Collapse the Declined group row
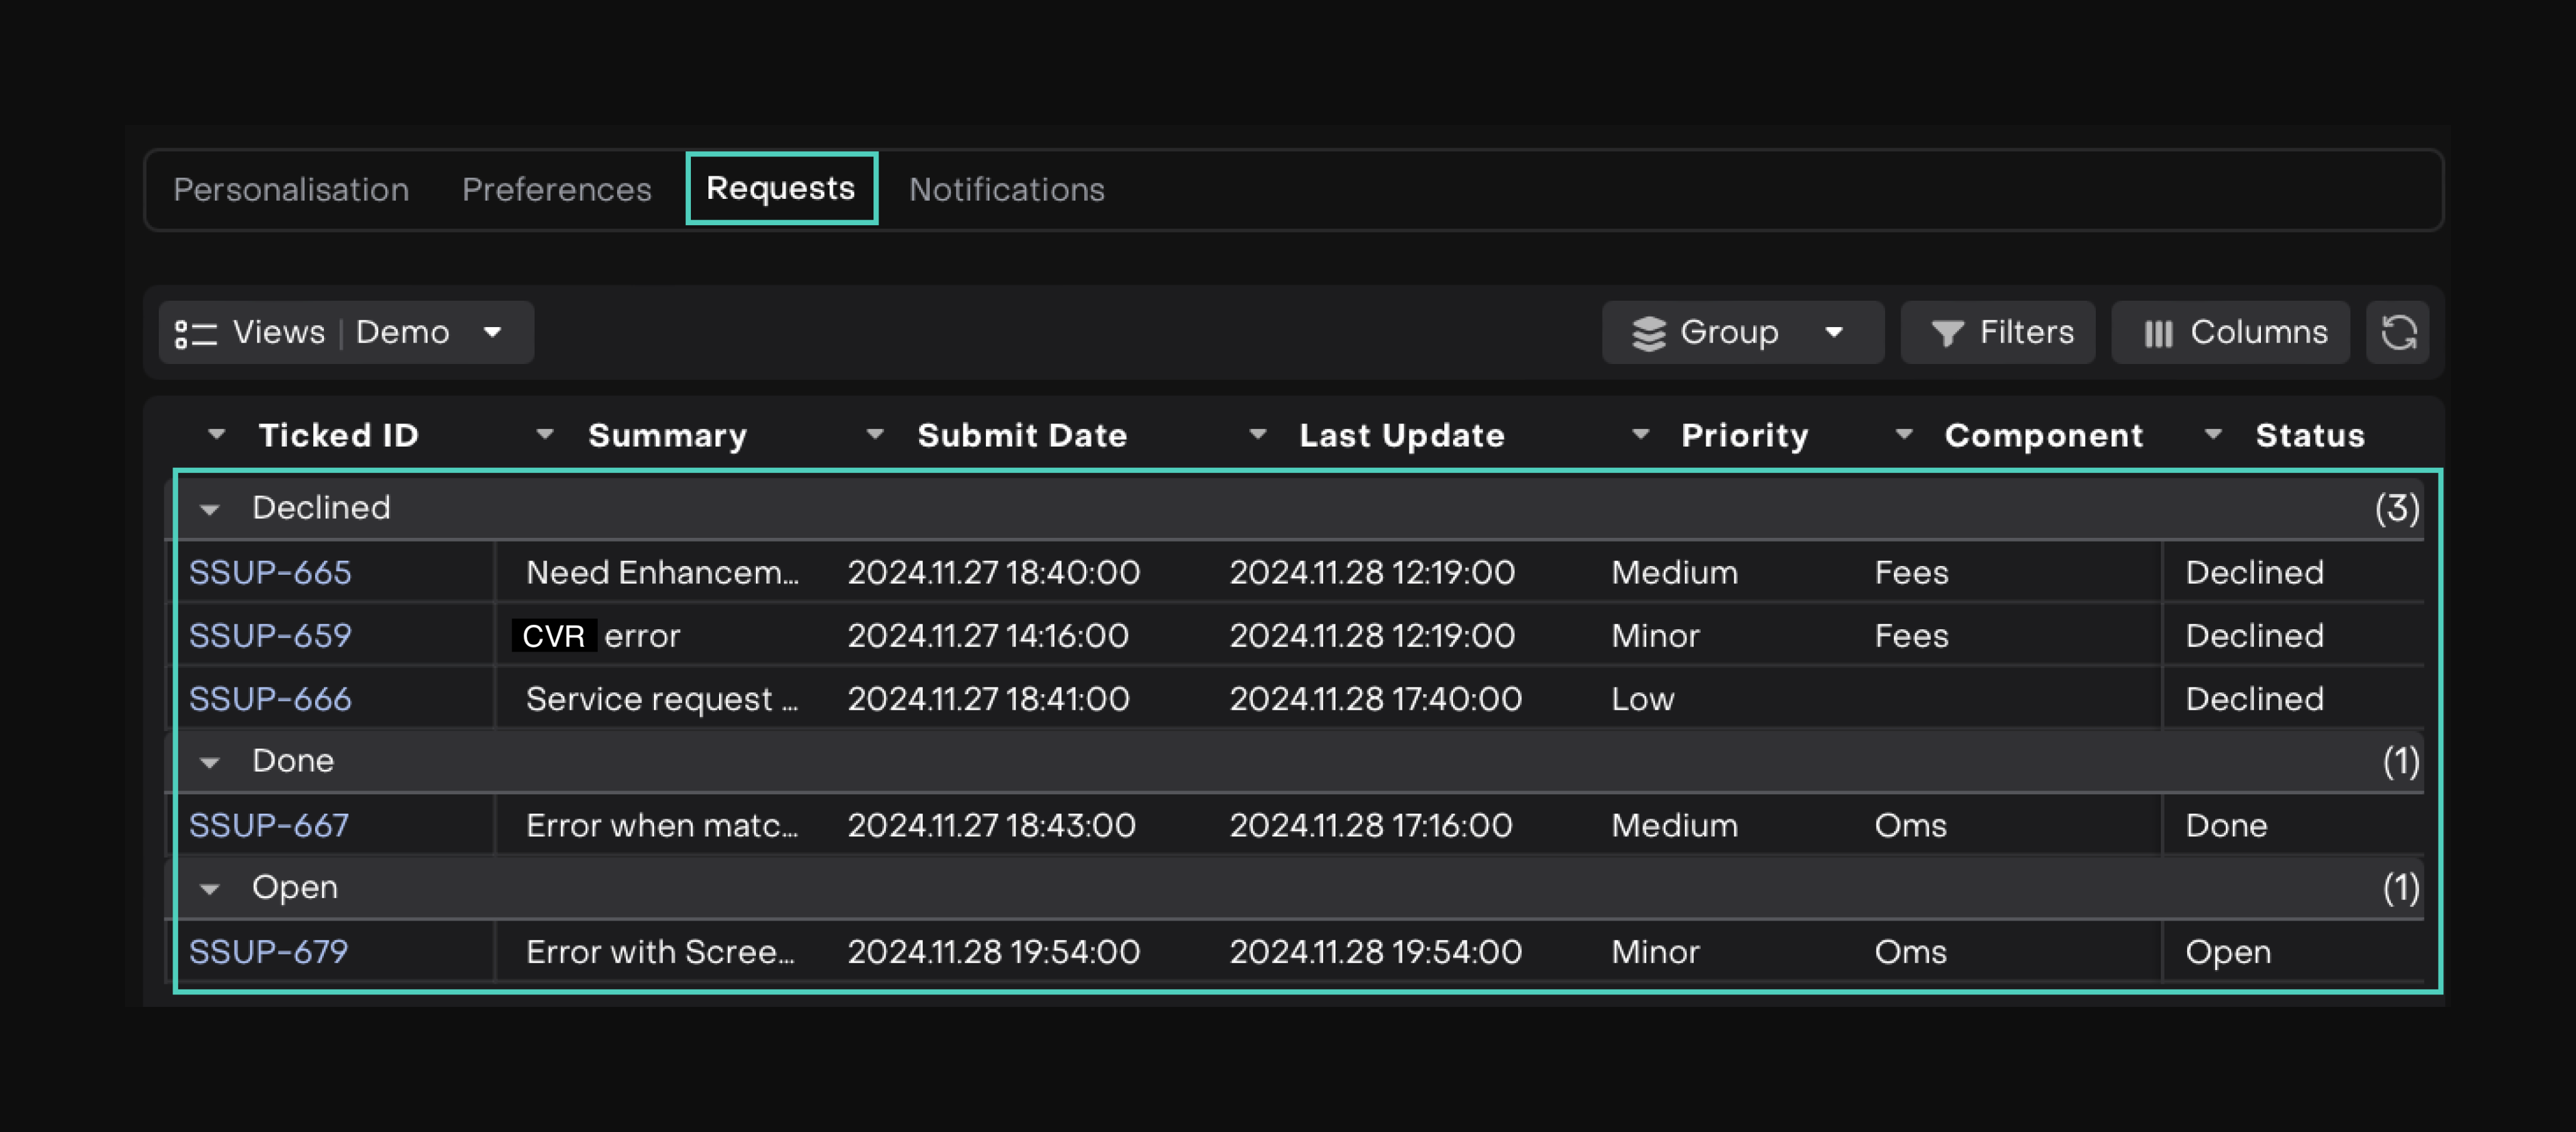The image size is (2576, 1132). [209, 510]
